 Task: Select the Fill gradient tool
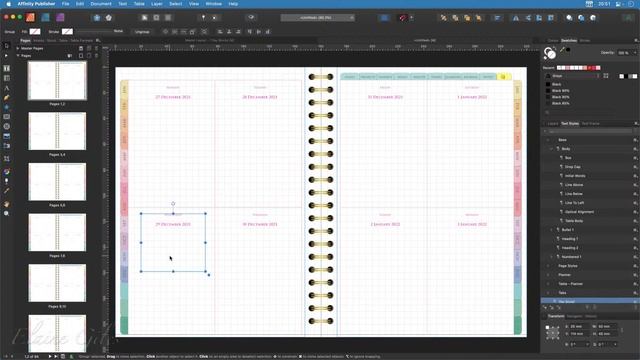point(7,172)
